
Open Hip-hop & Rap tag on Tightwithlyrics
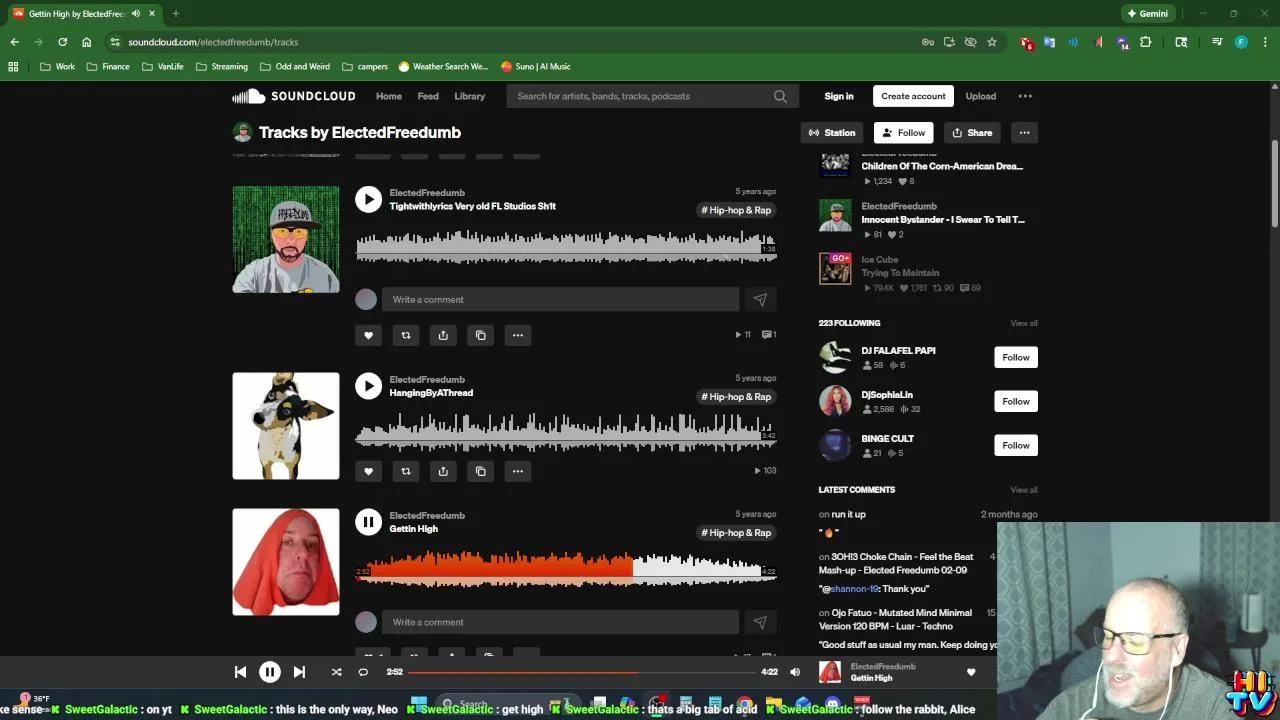point(736,210)
